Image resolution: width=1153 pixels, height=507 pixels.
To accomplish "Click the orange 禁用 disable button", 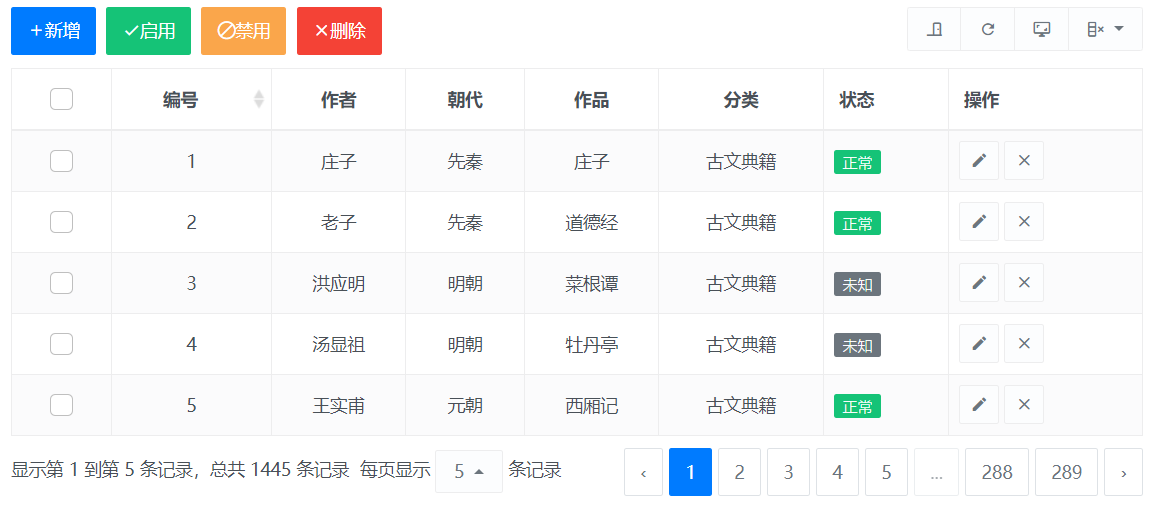I will [x=243, y=31].
